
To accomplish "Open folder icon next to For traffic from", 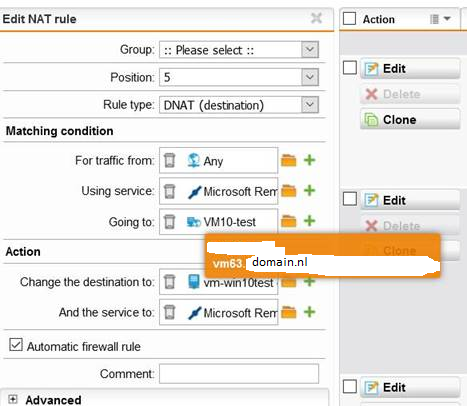I will tap(288, 160).
